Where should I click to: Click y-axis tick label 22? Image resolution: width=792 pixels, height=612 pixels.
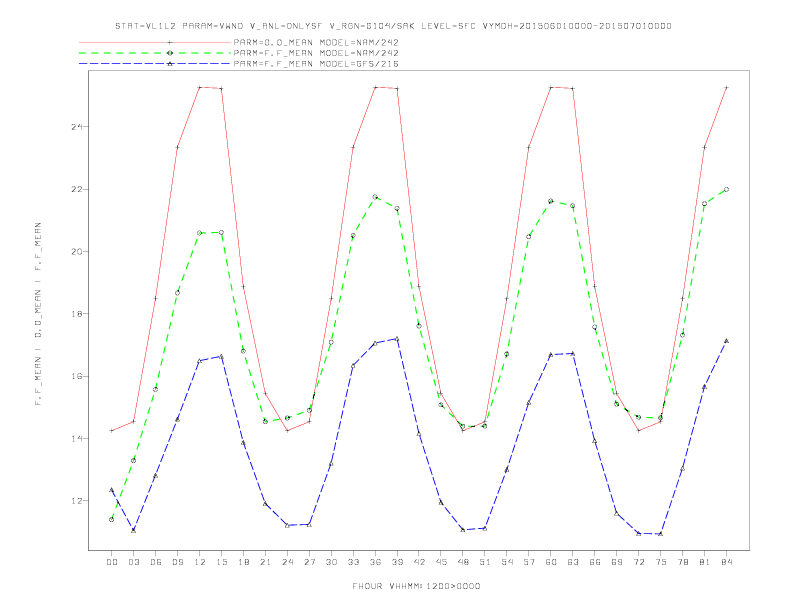click(x=77, y=189)
